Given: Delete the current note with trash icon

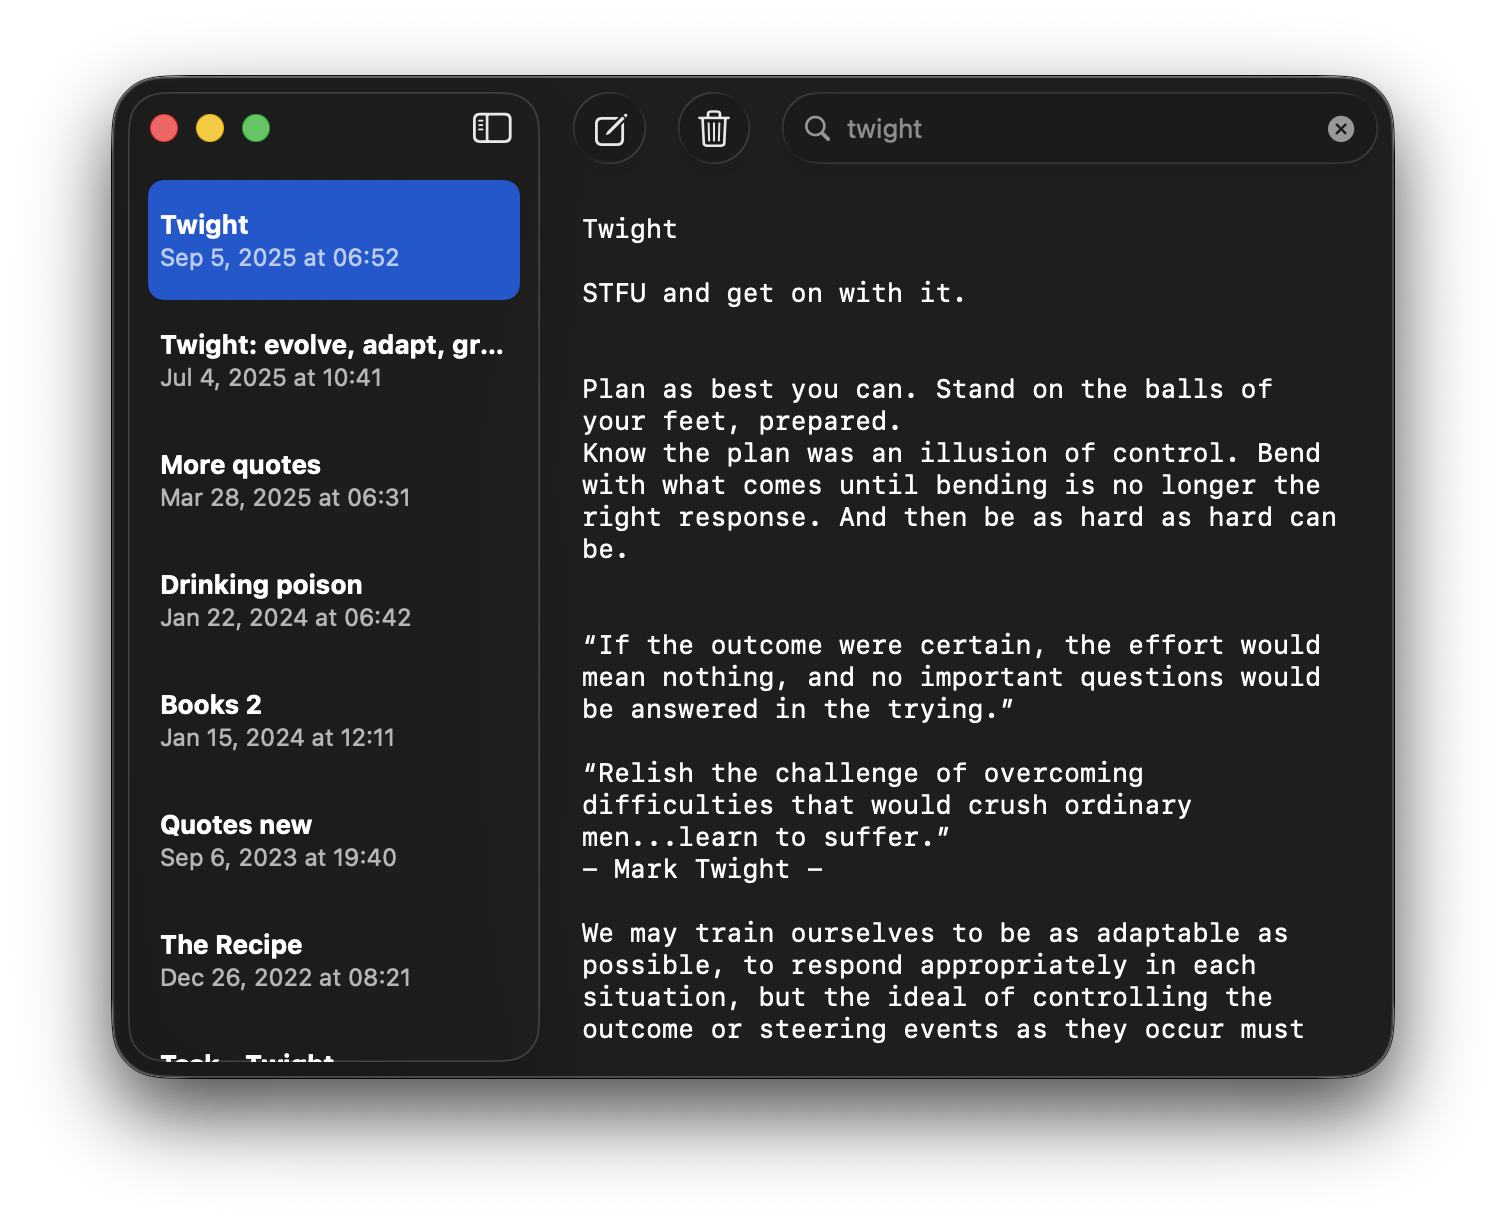Looking at the screenshot, I should (714, 129).
